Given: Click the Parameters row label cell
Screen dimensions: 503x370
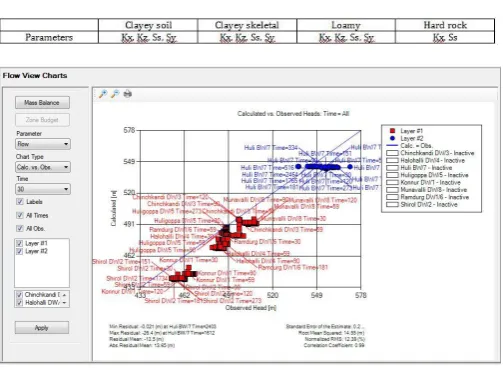Looking at the screenshot, I should pyautogui.click(x=49, y=37).
